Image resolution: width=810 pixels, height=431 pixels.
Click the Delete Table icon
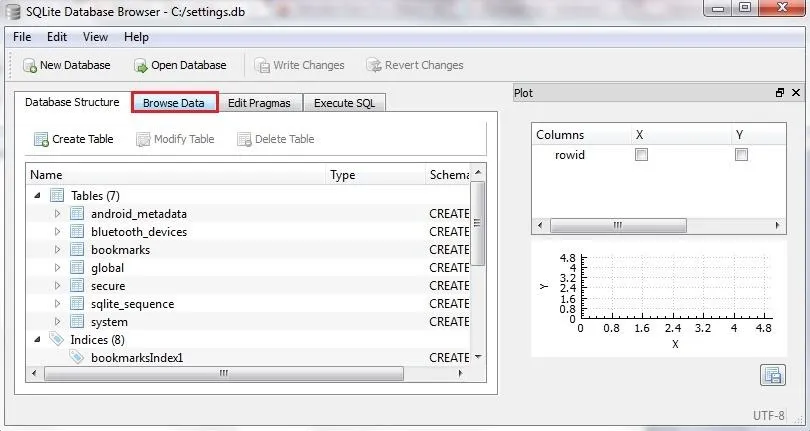tap(244, 140)
